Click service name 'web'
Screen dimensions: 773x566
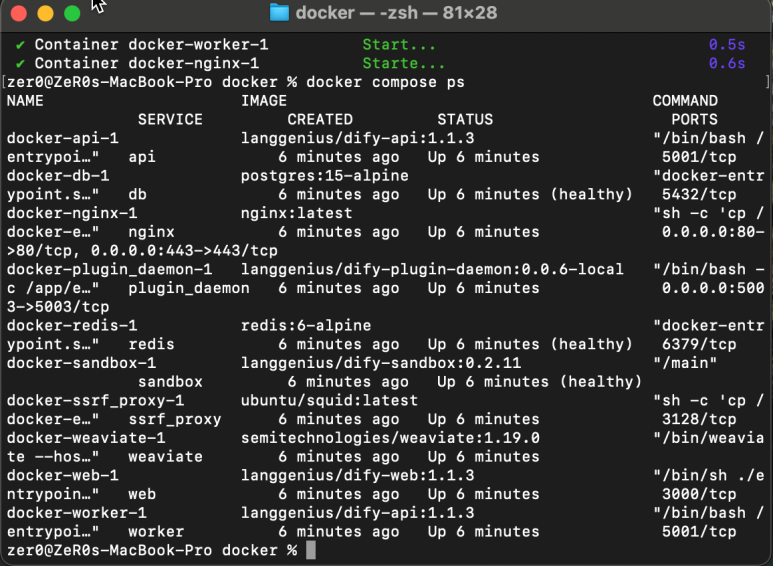click(x=142, y=494)
